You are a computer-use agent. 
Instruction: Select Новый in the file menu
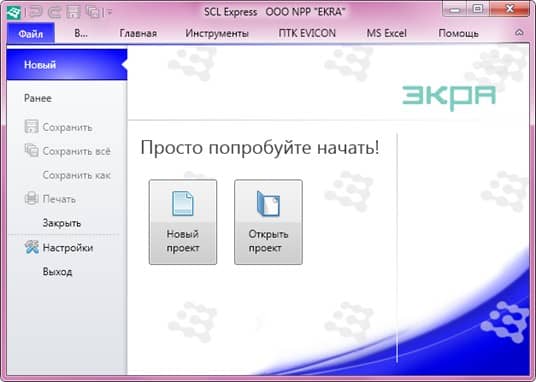(67, 65)
